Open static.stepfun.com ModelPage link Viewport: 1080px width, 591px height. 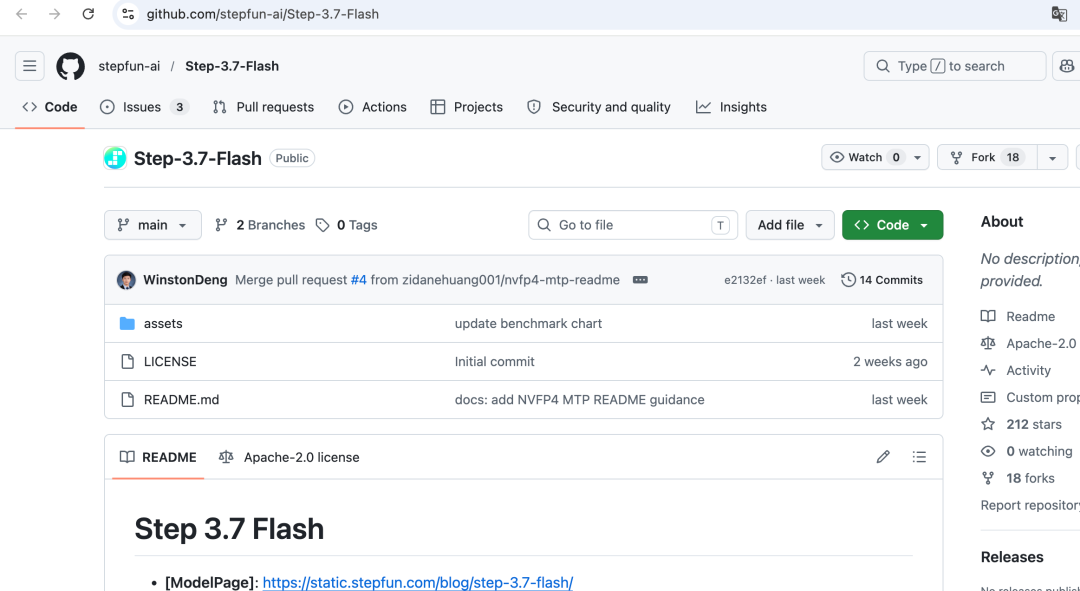pos(417,582)
